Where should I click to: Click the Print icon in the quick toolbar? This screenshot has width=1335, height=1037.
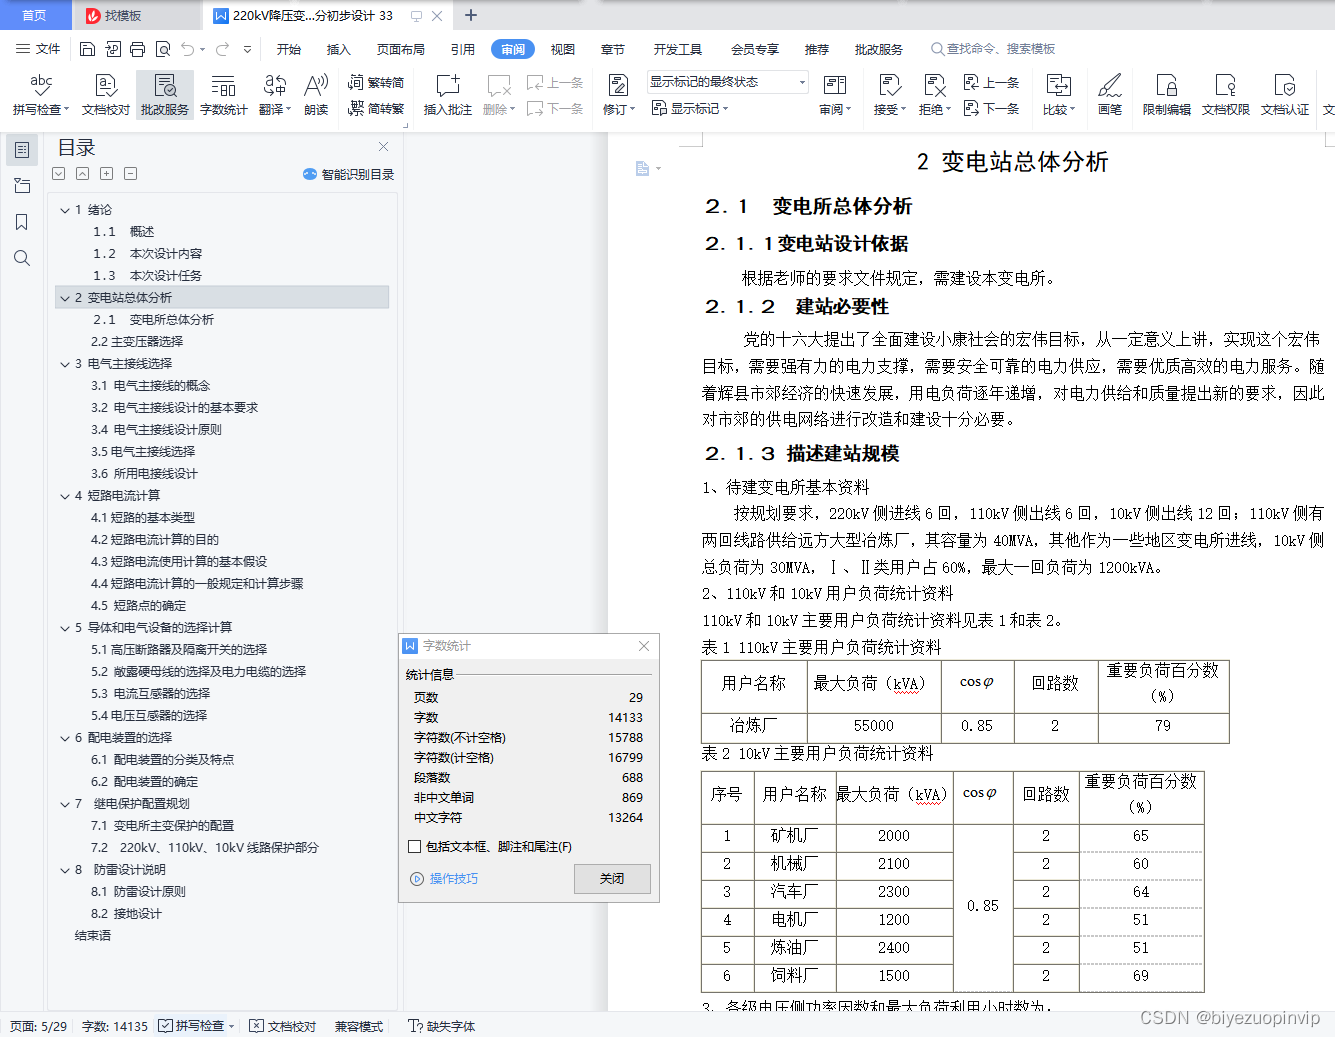pyautogui.click(x=137, y=49)
